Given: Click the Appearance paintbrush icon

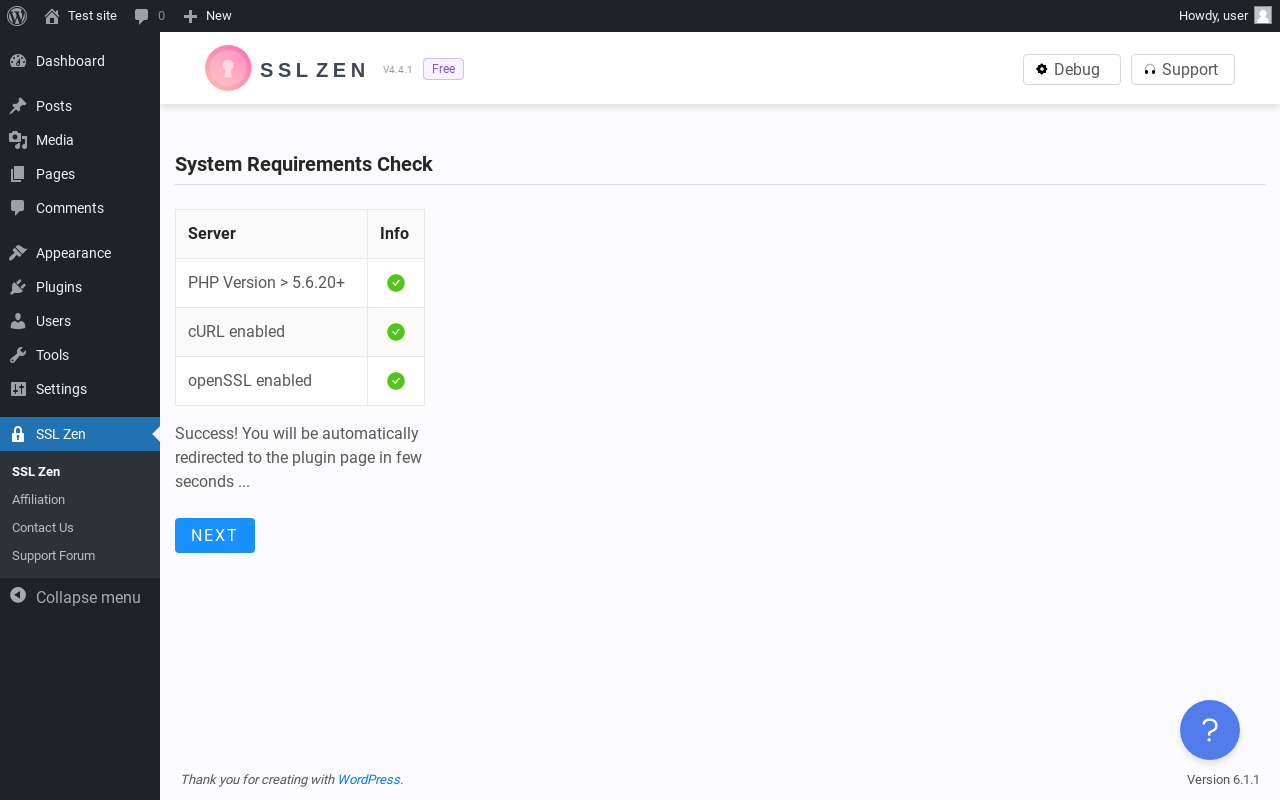Looking at the screenshot, I should point(18,253).
